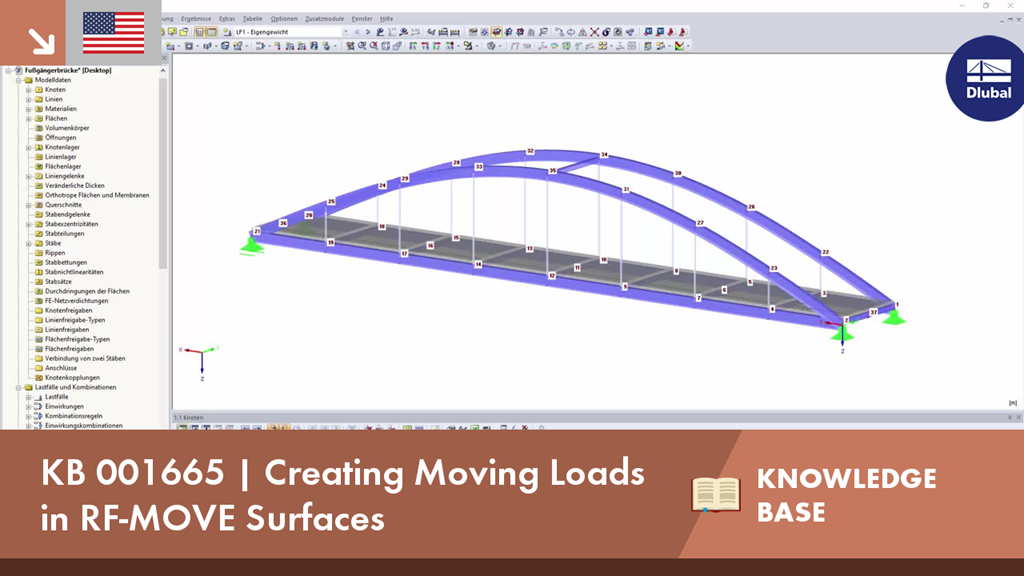Viewport: 1024px width, 576px height.
Task: Close the project navigator panel
Action: (x=165, y=58)
